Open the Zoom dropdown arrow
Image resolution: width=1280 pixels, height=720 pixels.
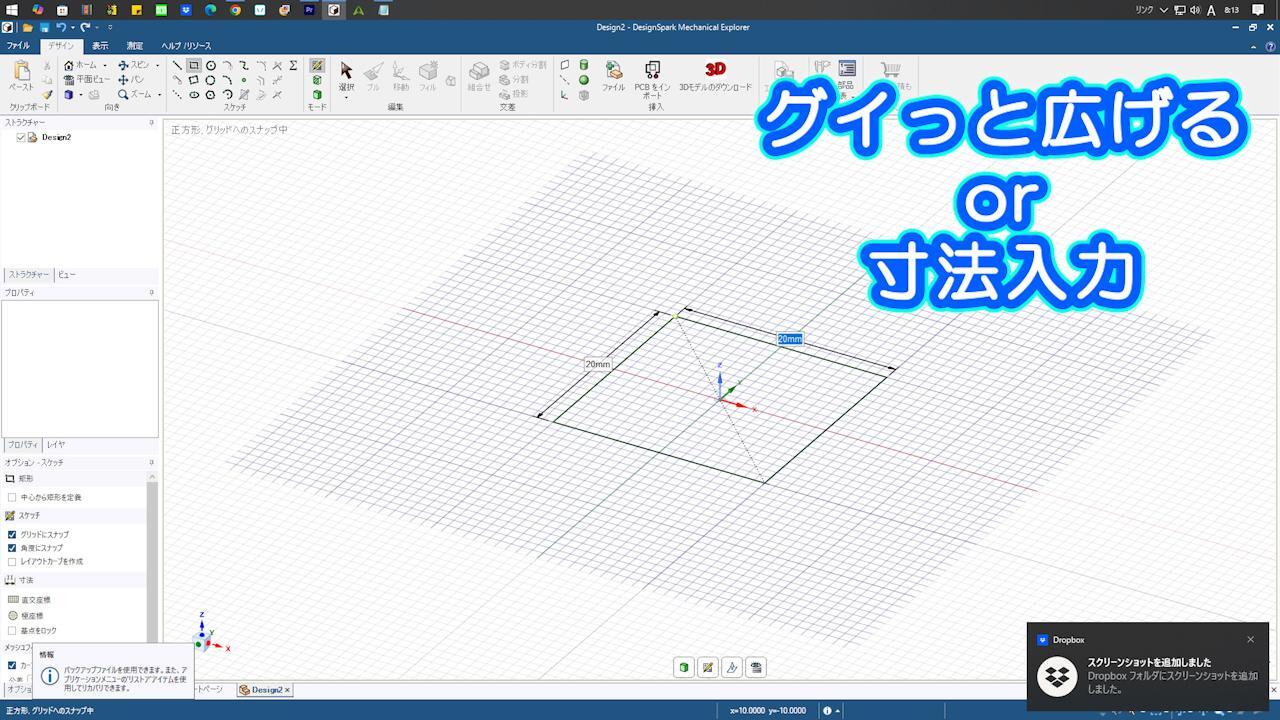click(x=159, y=95)
